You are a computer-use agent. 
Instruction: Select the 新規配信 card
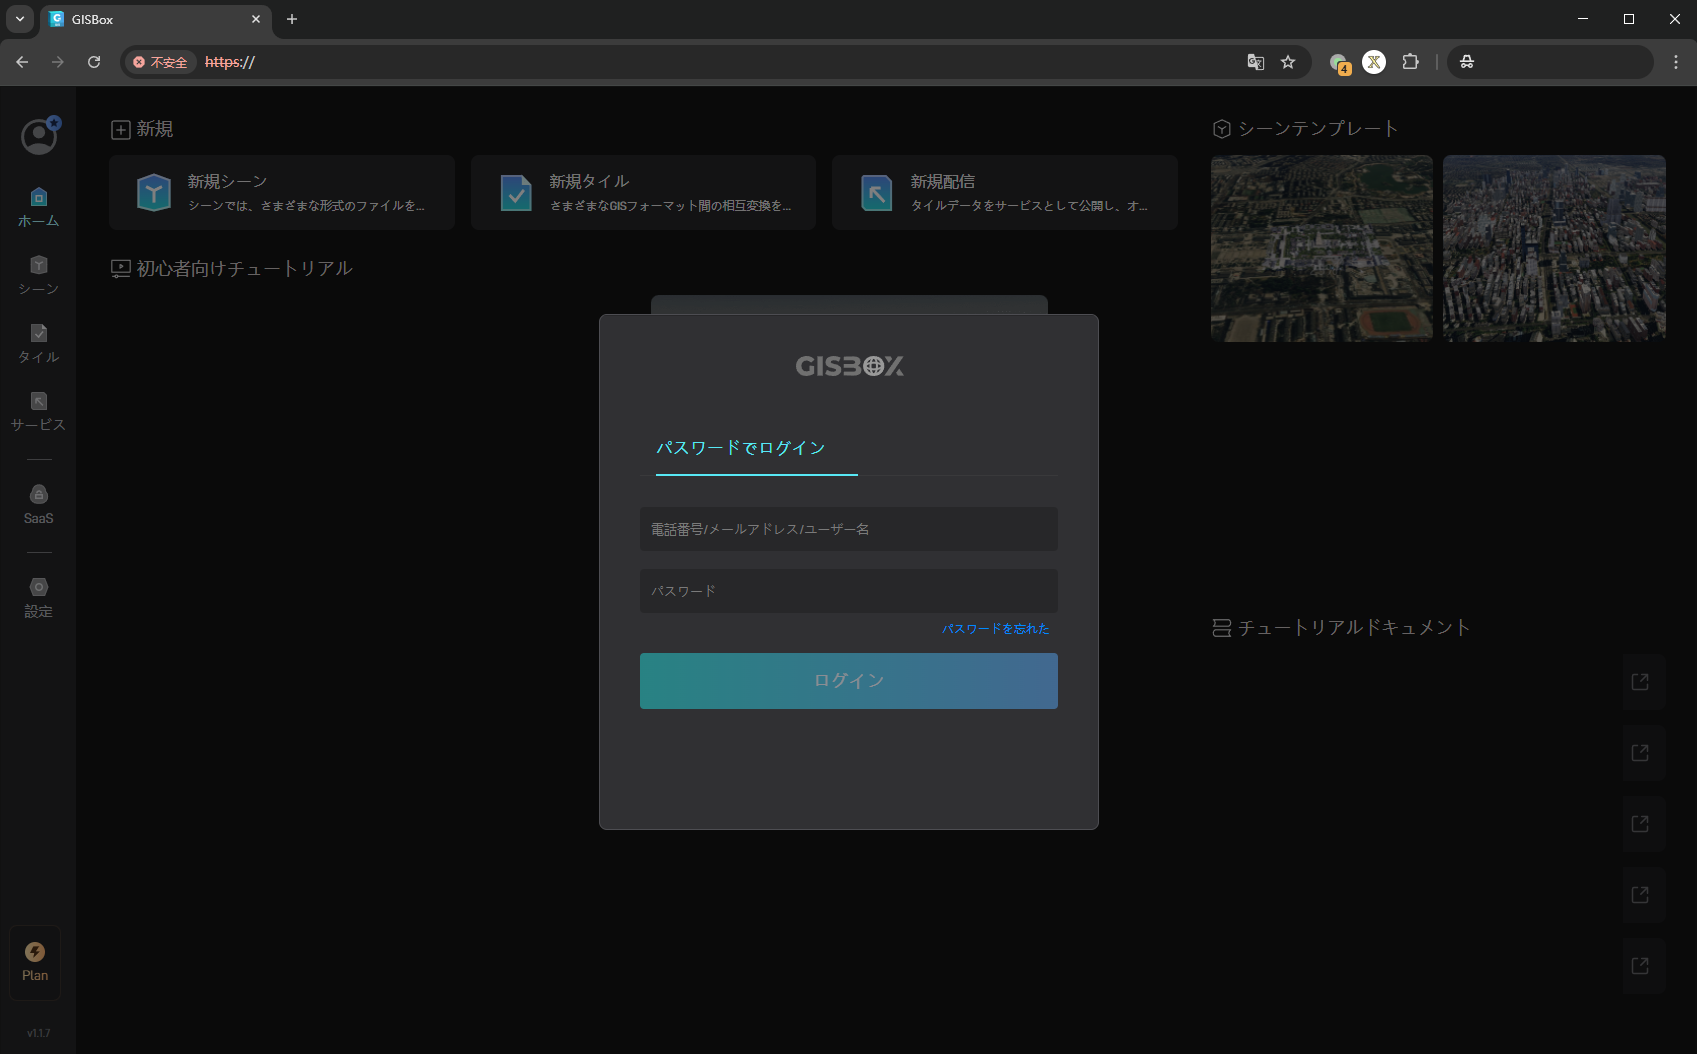1004,192
